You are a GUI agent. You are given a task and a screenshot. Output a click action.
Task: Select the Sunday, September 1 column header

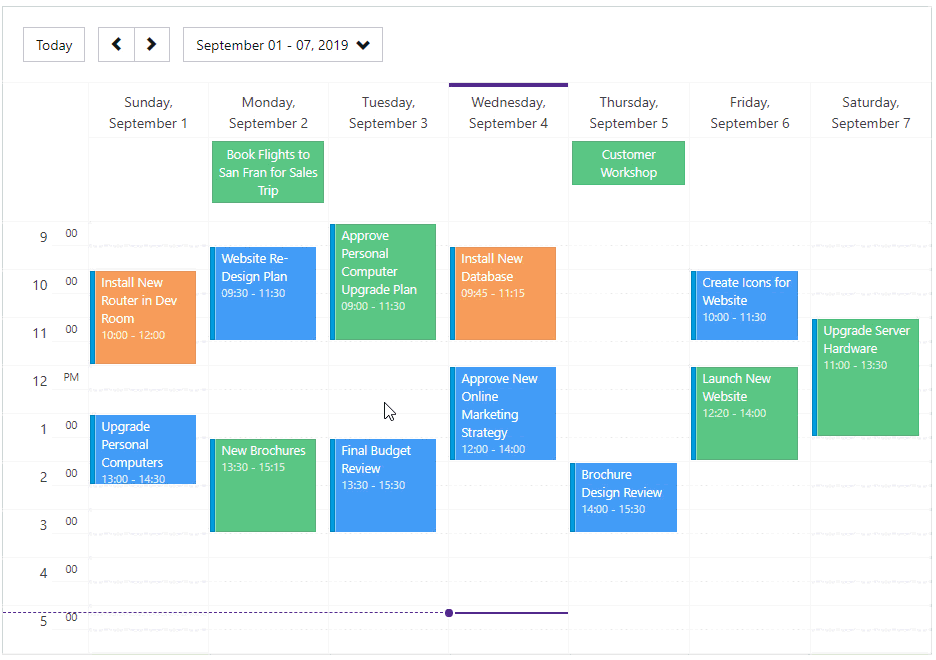pos(148,113)
